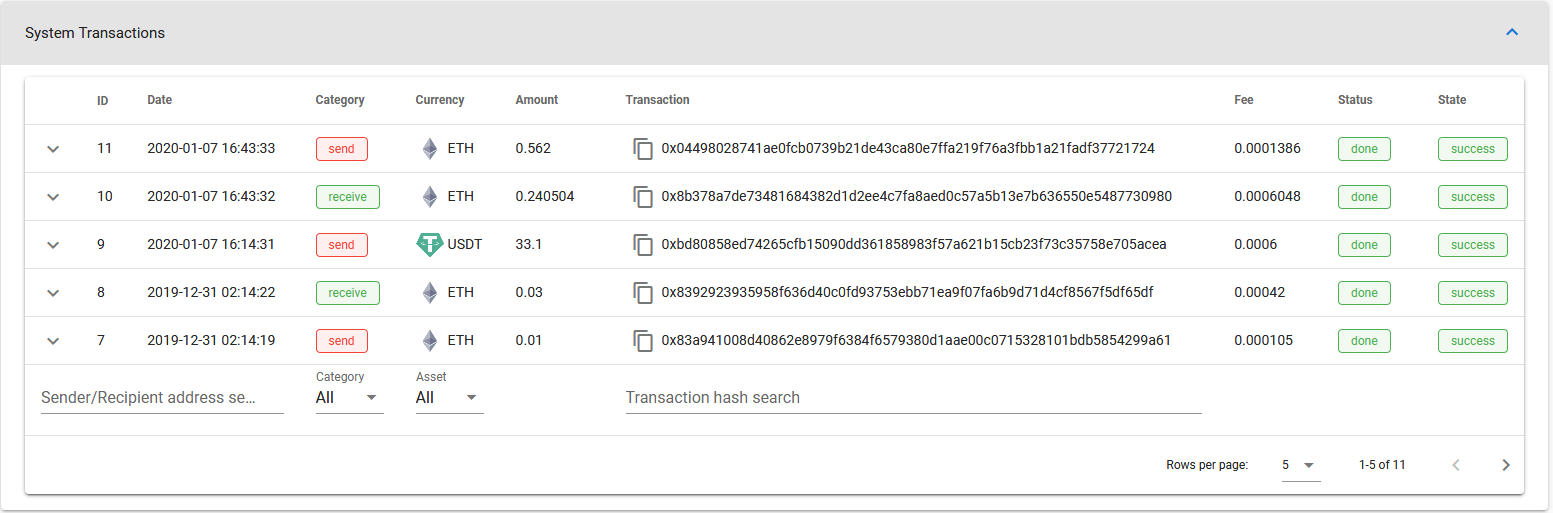Screen dimensions: 1553x513
Task: Click the Currency column header
Action: pyautogui.click(x=440, y=100)
